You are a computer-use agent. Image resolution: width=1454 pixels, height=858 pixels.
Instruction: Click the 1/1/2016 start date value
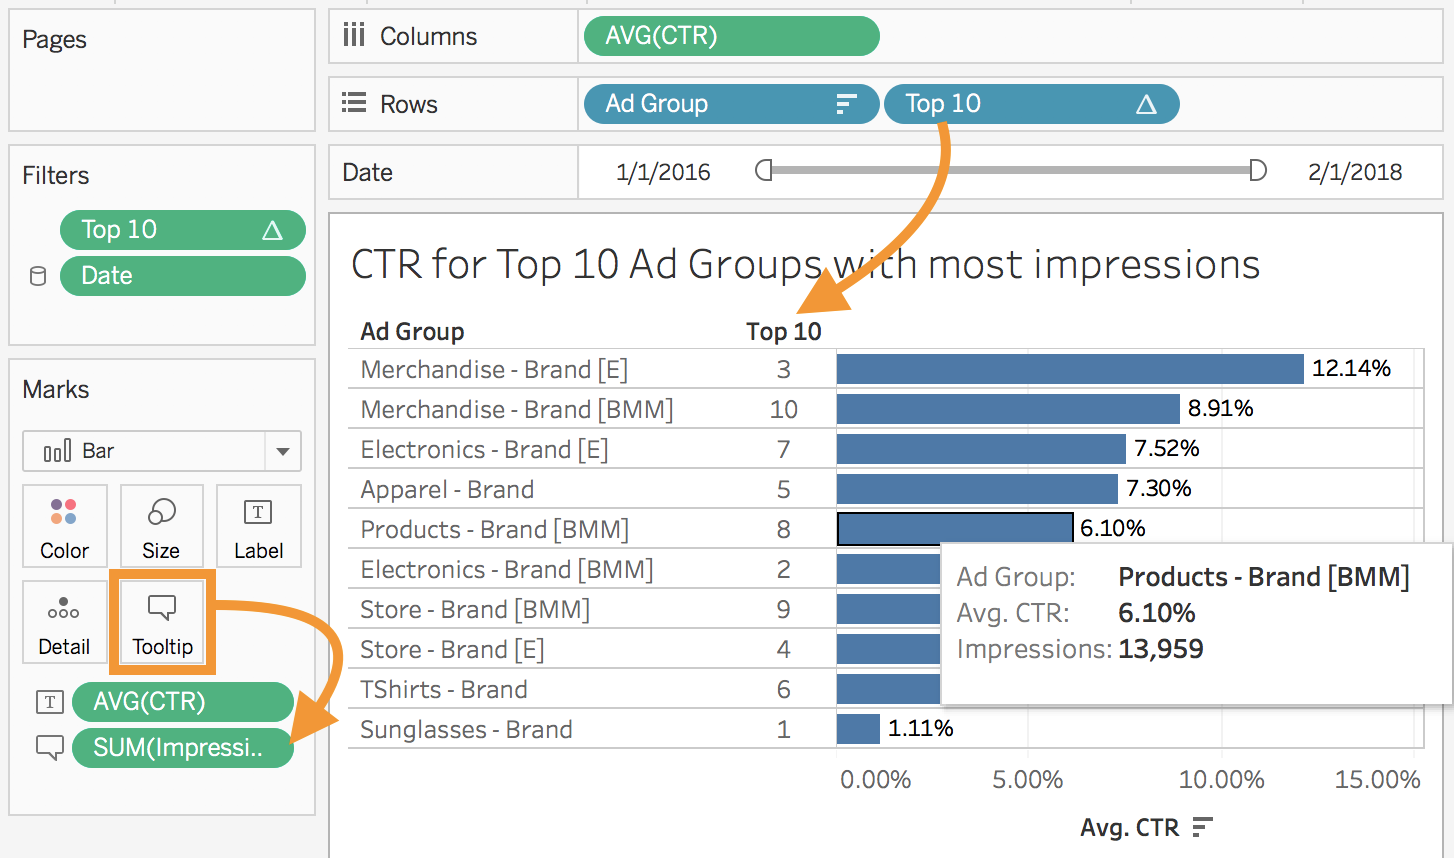[663, 172]
